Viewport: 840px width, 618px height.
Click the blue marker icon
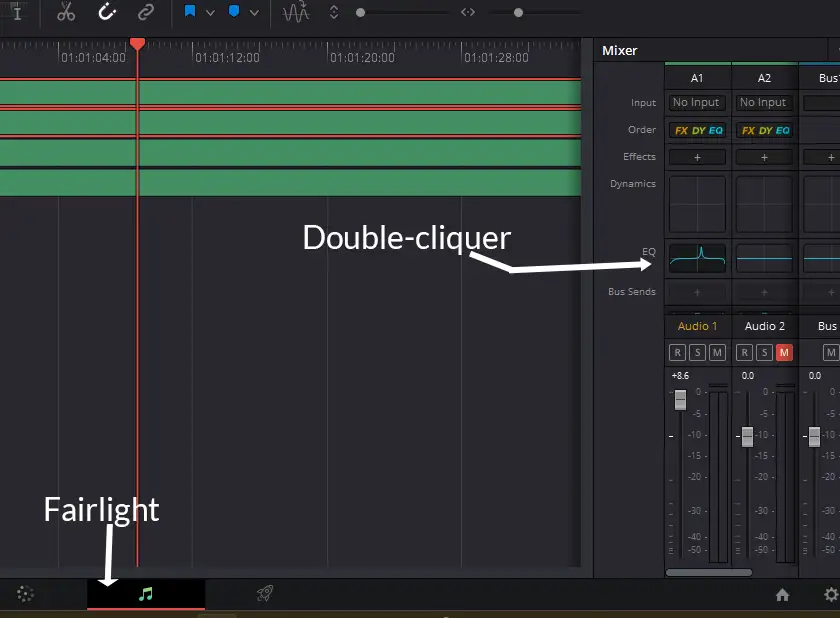pyautogui.click(x=234, y=13)
